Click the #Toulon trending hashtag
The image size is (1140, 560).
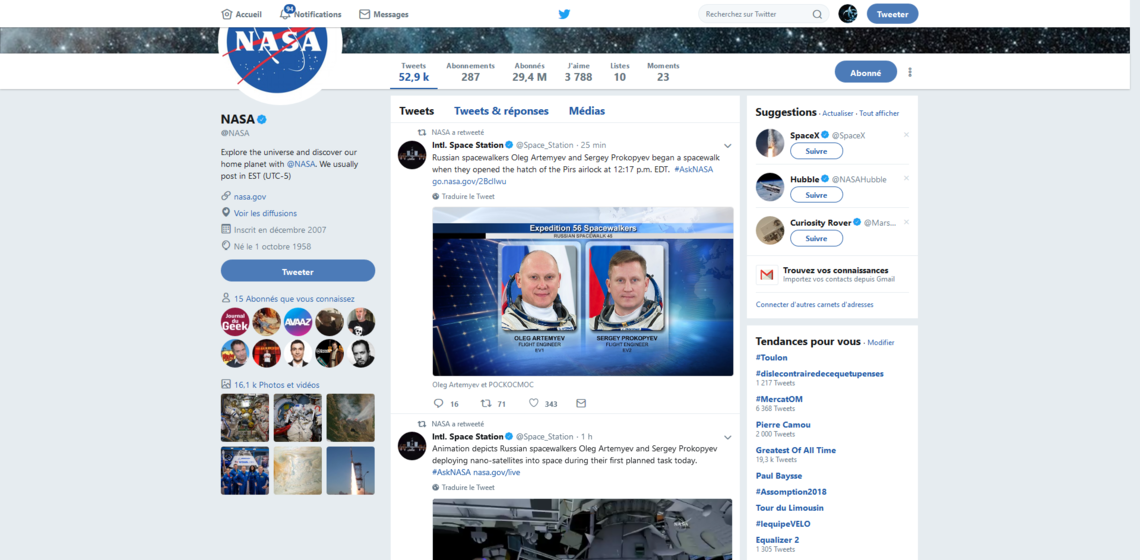click(x=771, y=357)
